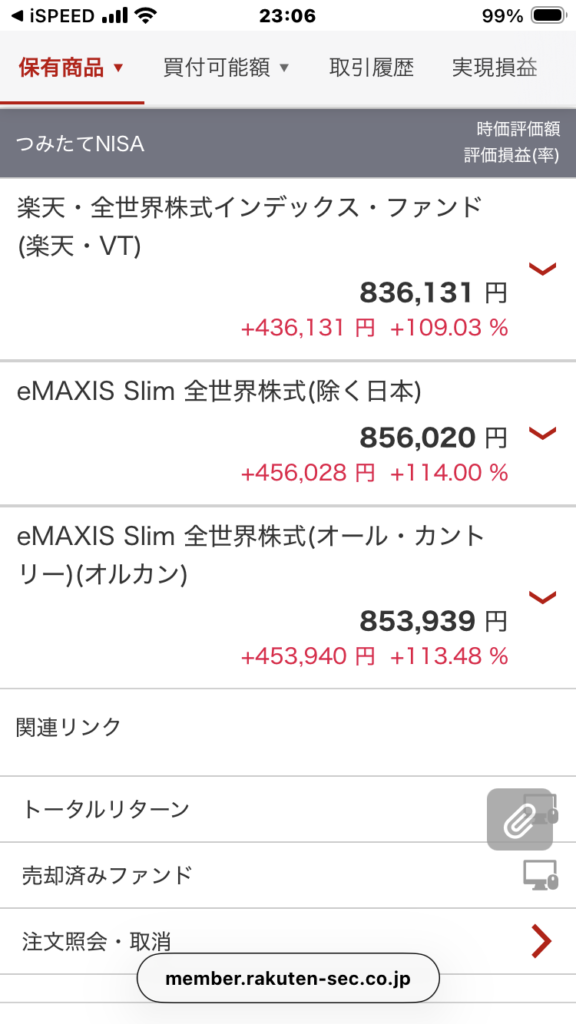
Task: Open the 買付可能額 dropdown tab
Action: point(225,67)
